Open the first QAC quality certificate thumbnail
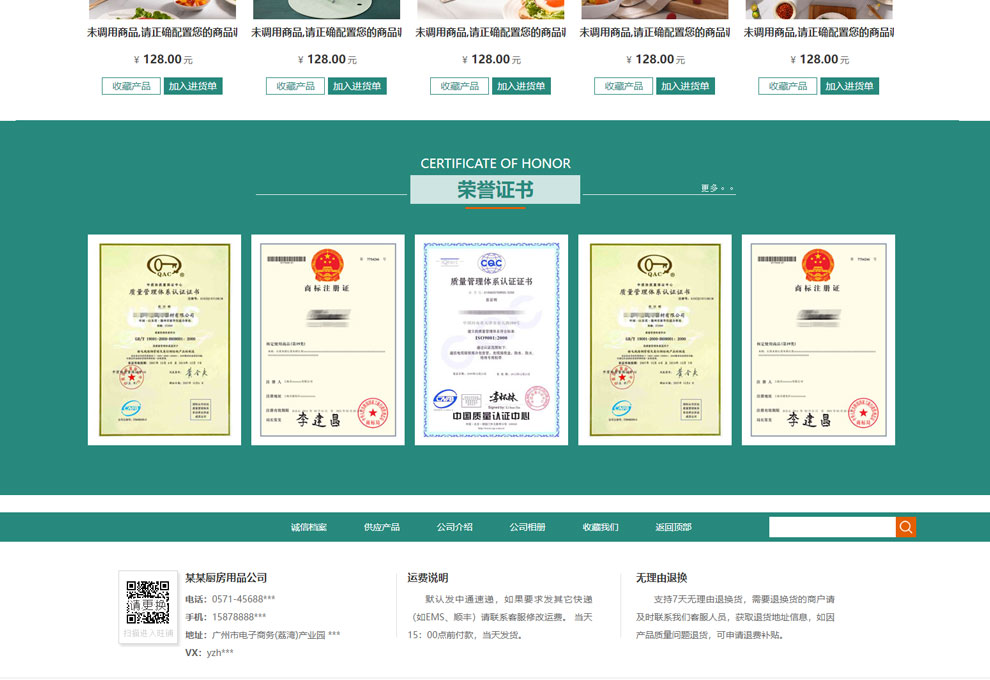 point(164,340)
